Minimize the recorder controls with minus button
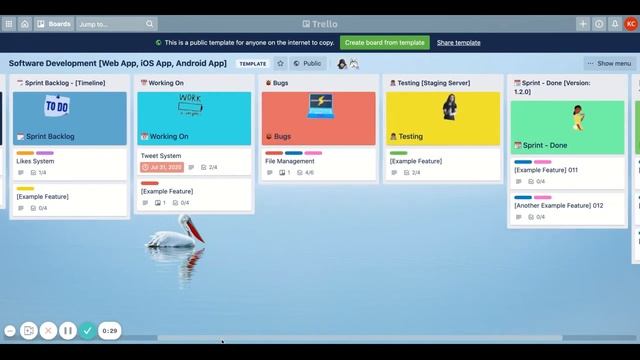 pos(10,331)
